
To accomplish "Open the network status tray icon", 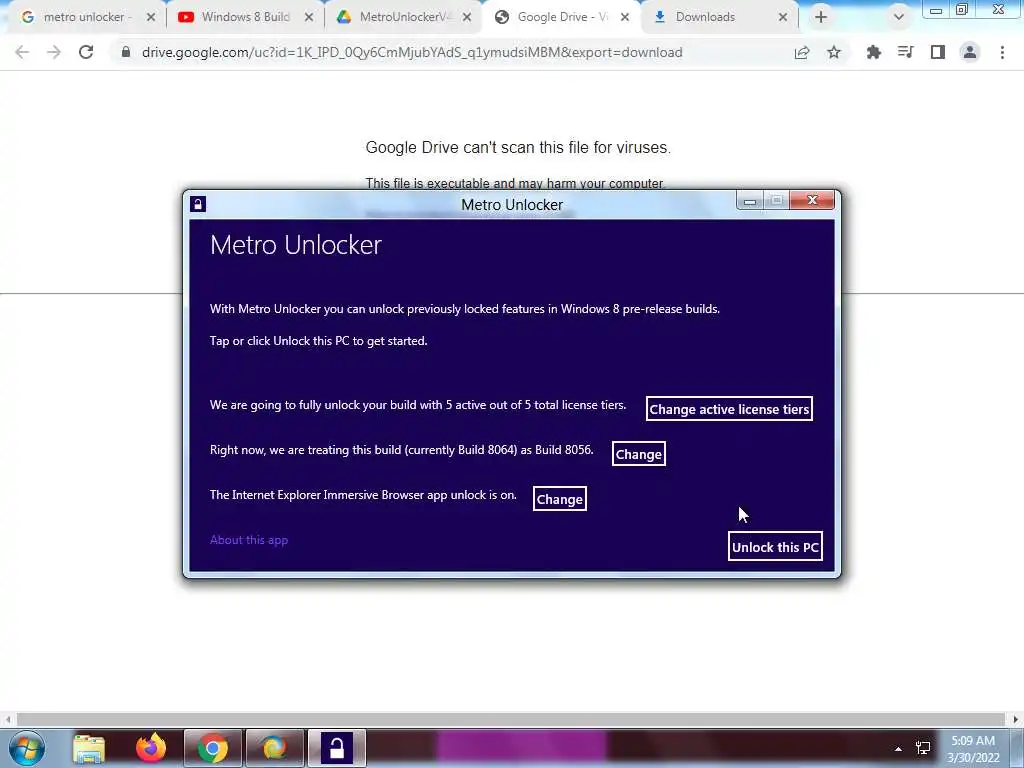I will pyautogui.click(x=923, y=748).
